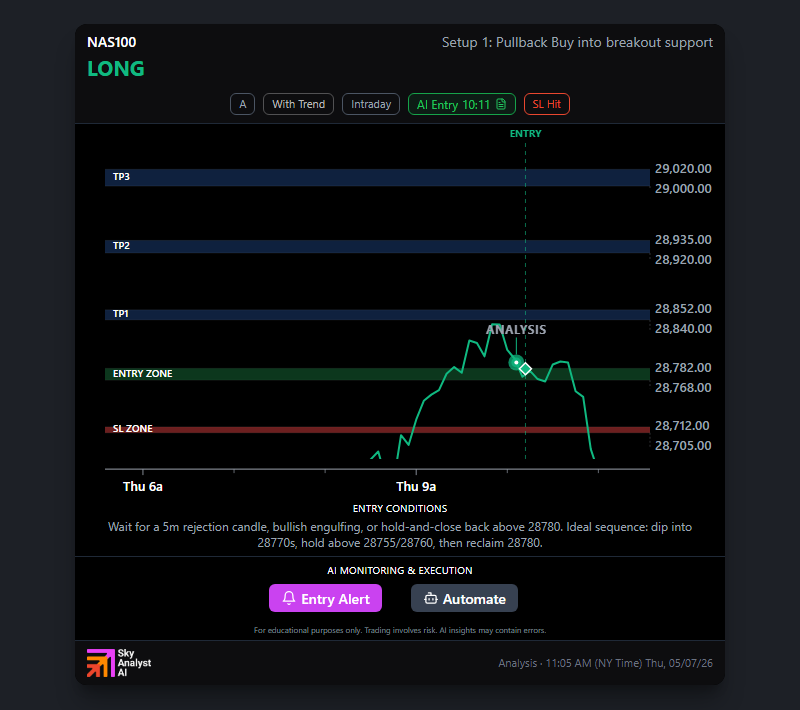Click the Thu 6a axis label
800x710 pixels.
143,487
